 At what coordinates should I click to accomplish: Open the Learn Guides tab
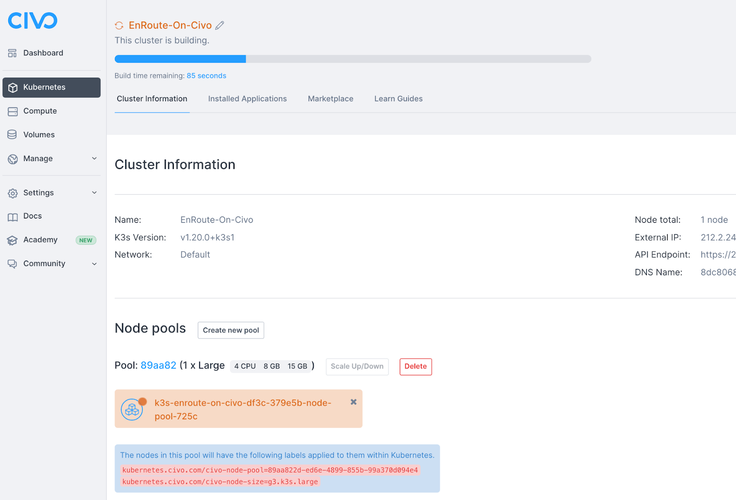coord(399,99)
